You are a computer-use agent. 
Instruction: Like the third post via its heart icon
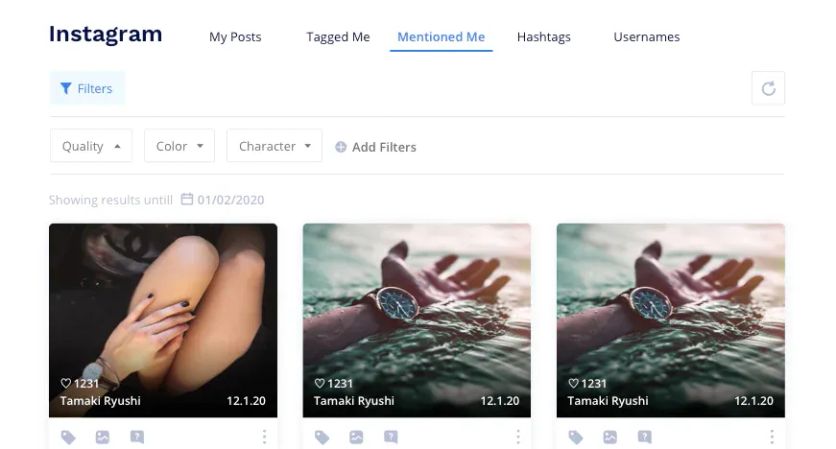(573, 383)
